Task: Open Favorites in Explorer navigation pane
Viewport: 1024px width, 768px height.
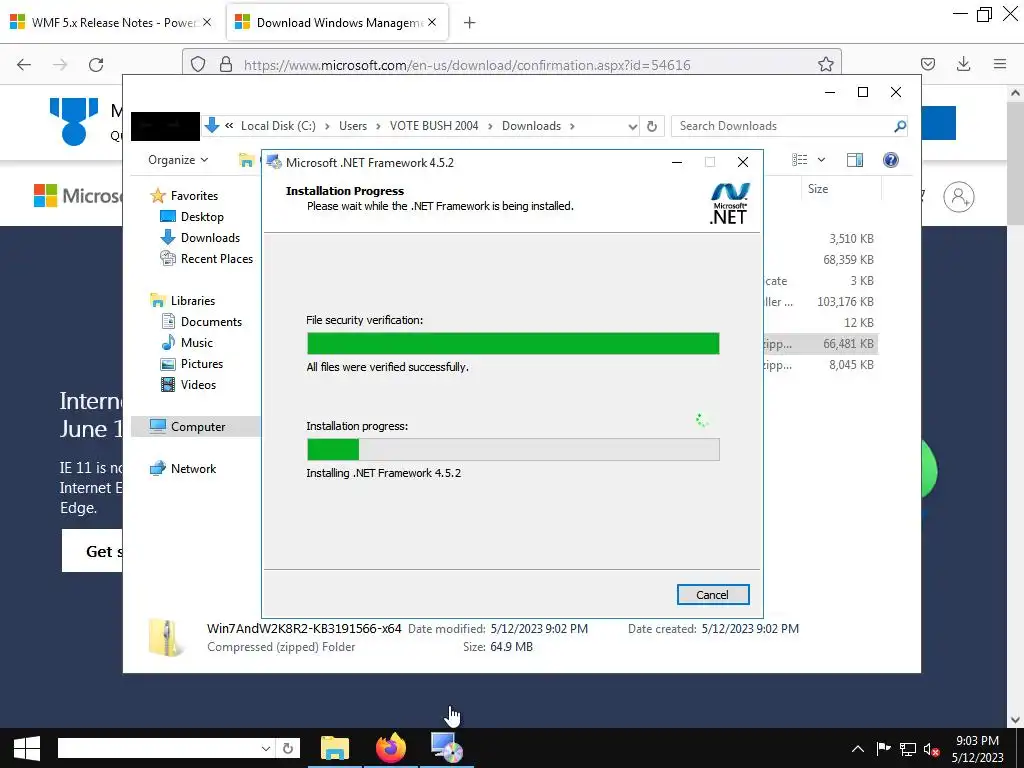Action: [x=194, y=195]
